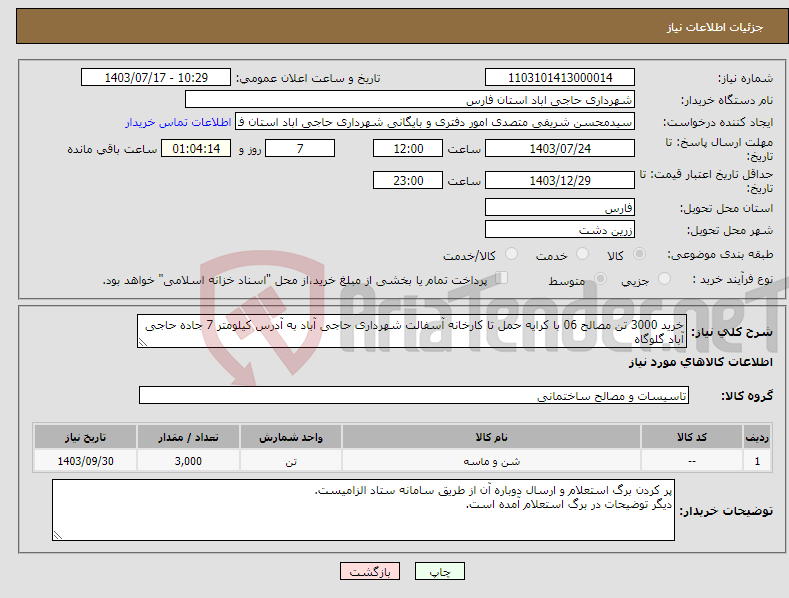This screenshot has width=789, height=598.
Task: Select the کالا radio button
Action: pos(639,254)
